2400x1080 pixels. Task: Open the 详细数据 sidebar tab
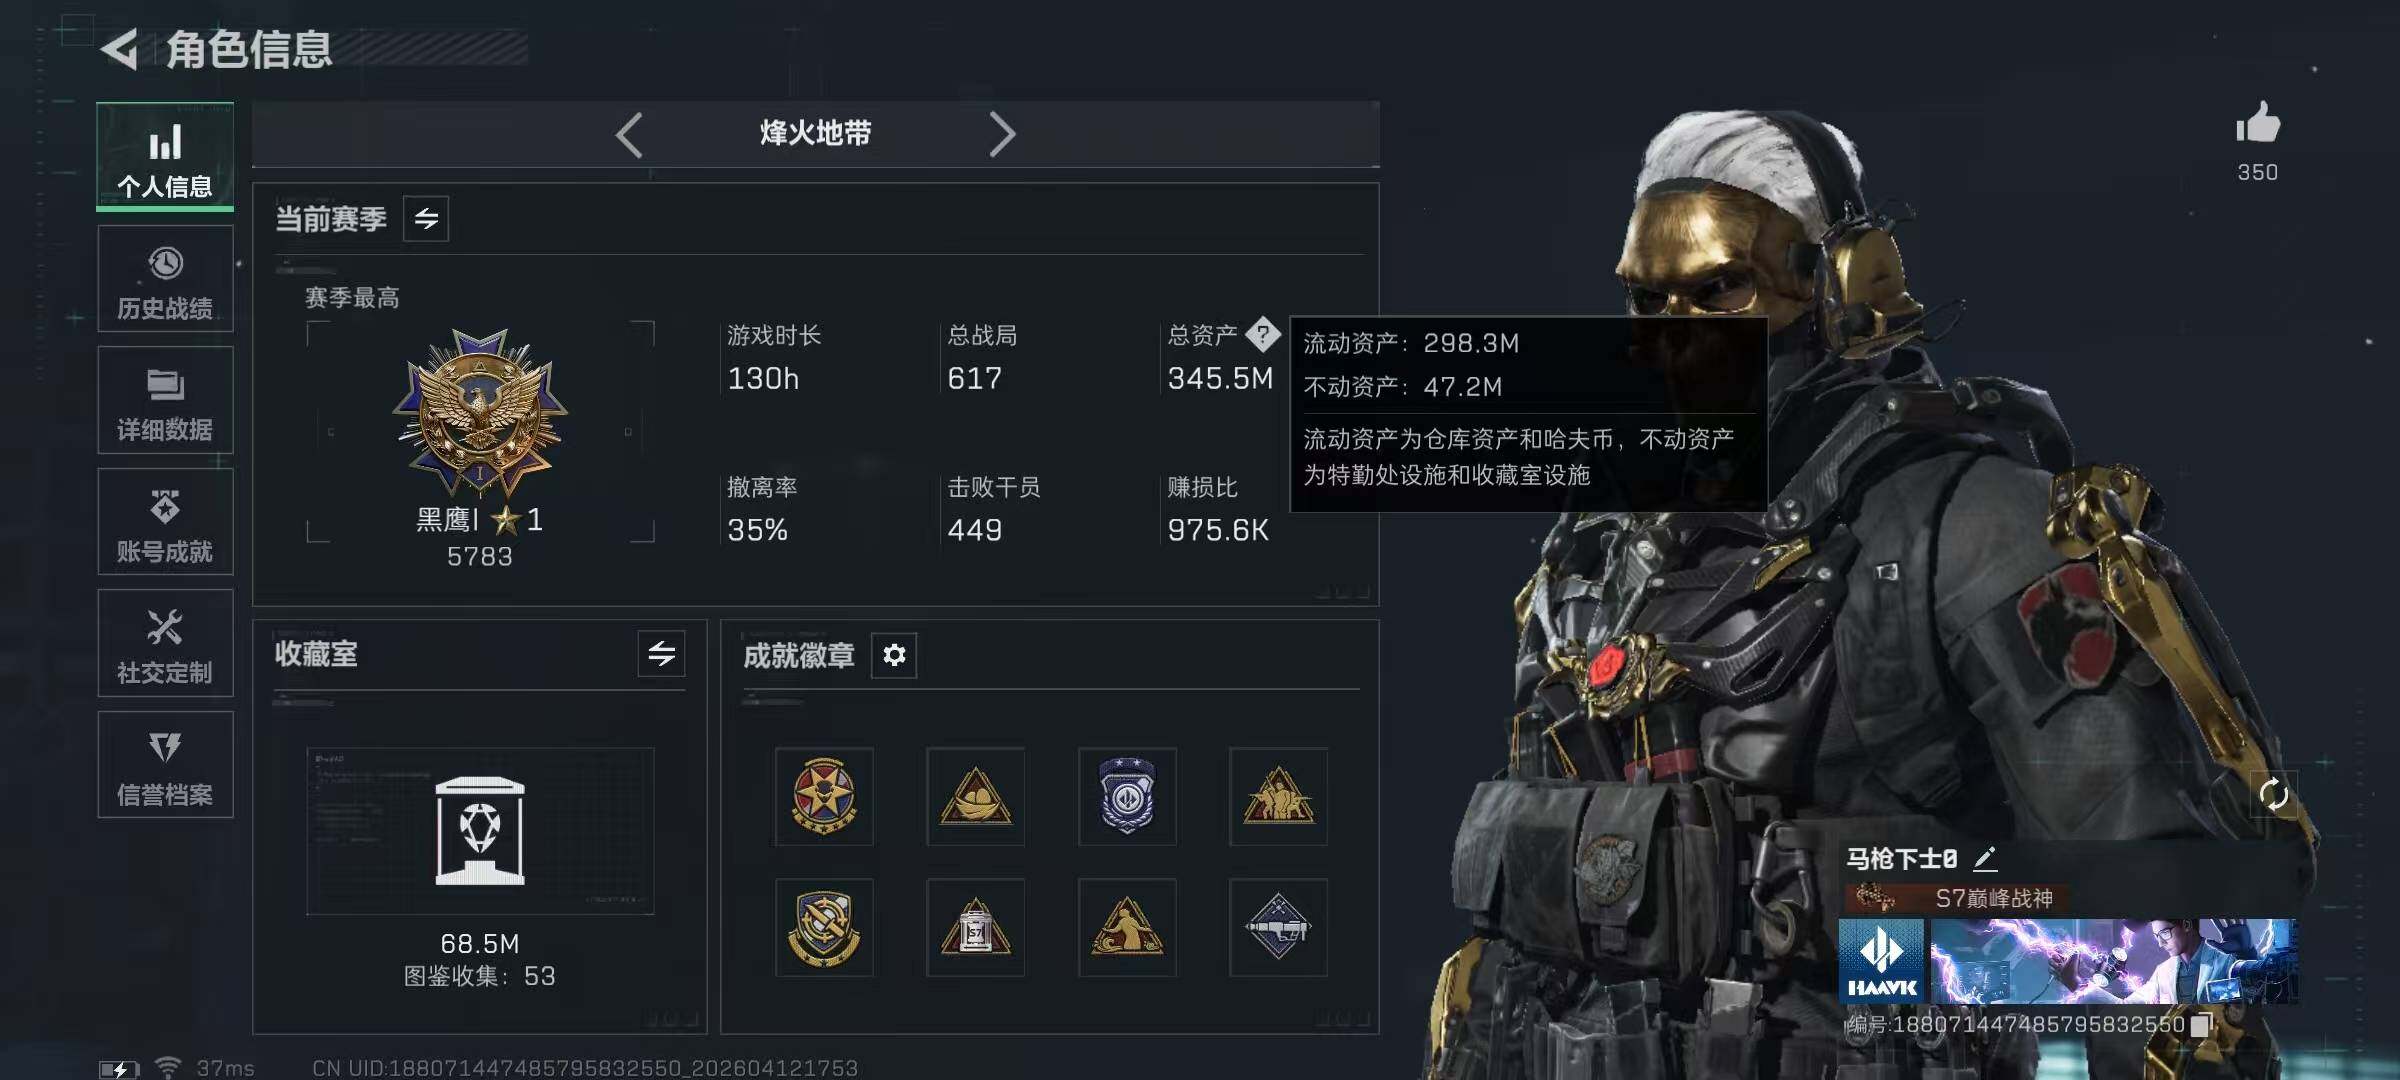click(x=165, y=400)
